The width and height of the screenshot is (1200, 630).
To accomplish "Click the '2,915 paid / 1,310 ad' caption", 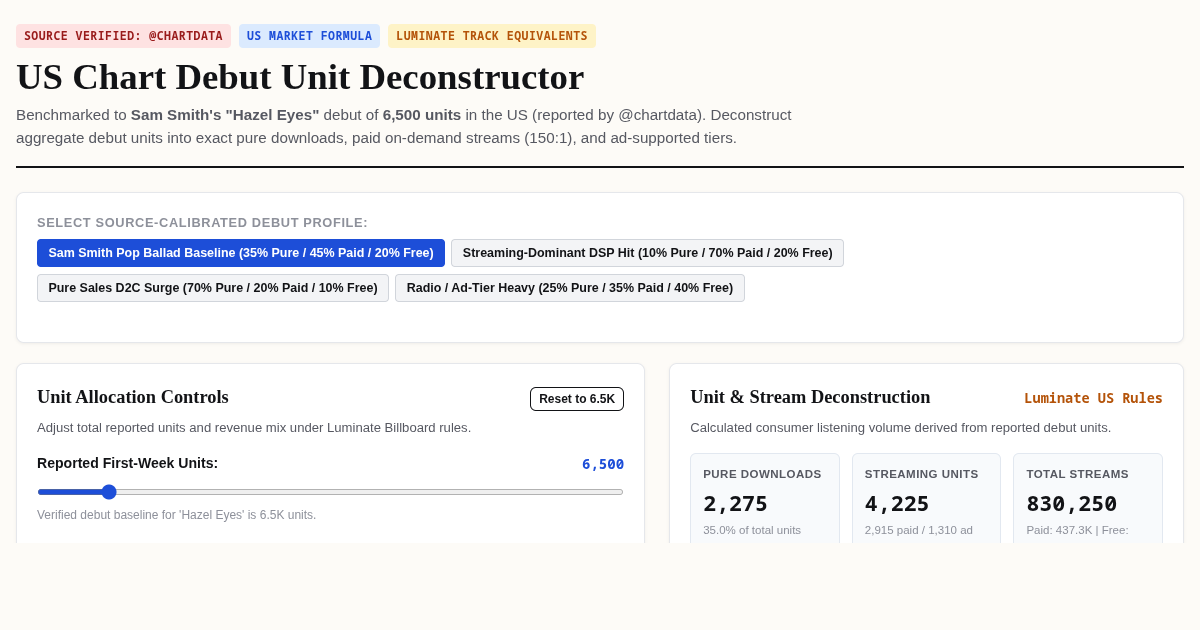I will [919, 530].
